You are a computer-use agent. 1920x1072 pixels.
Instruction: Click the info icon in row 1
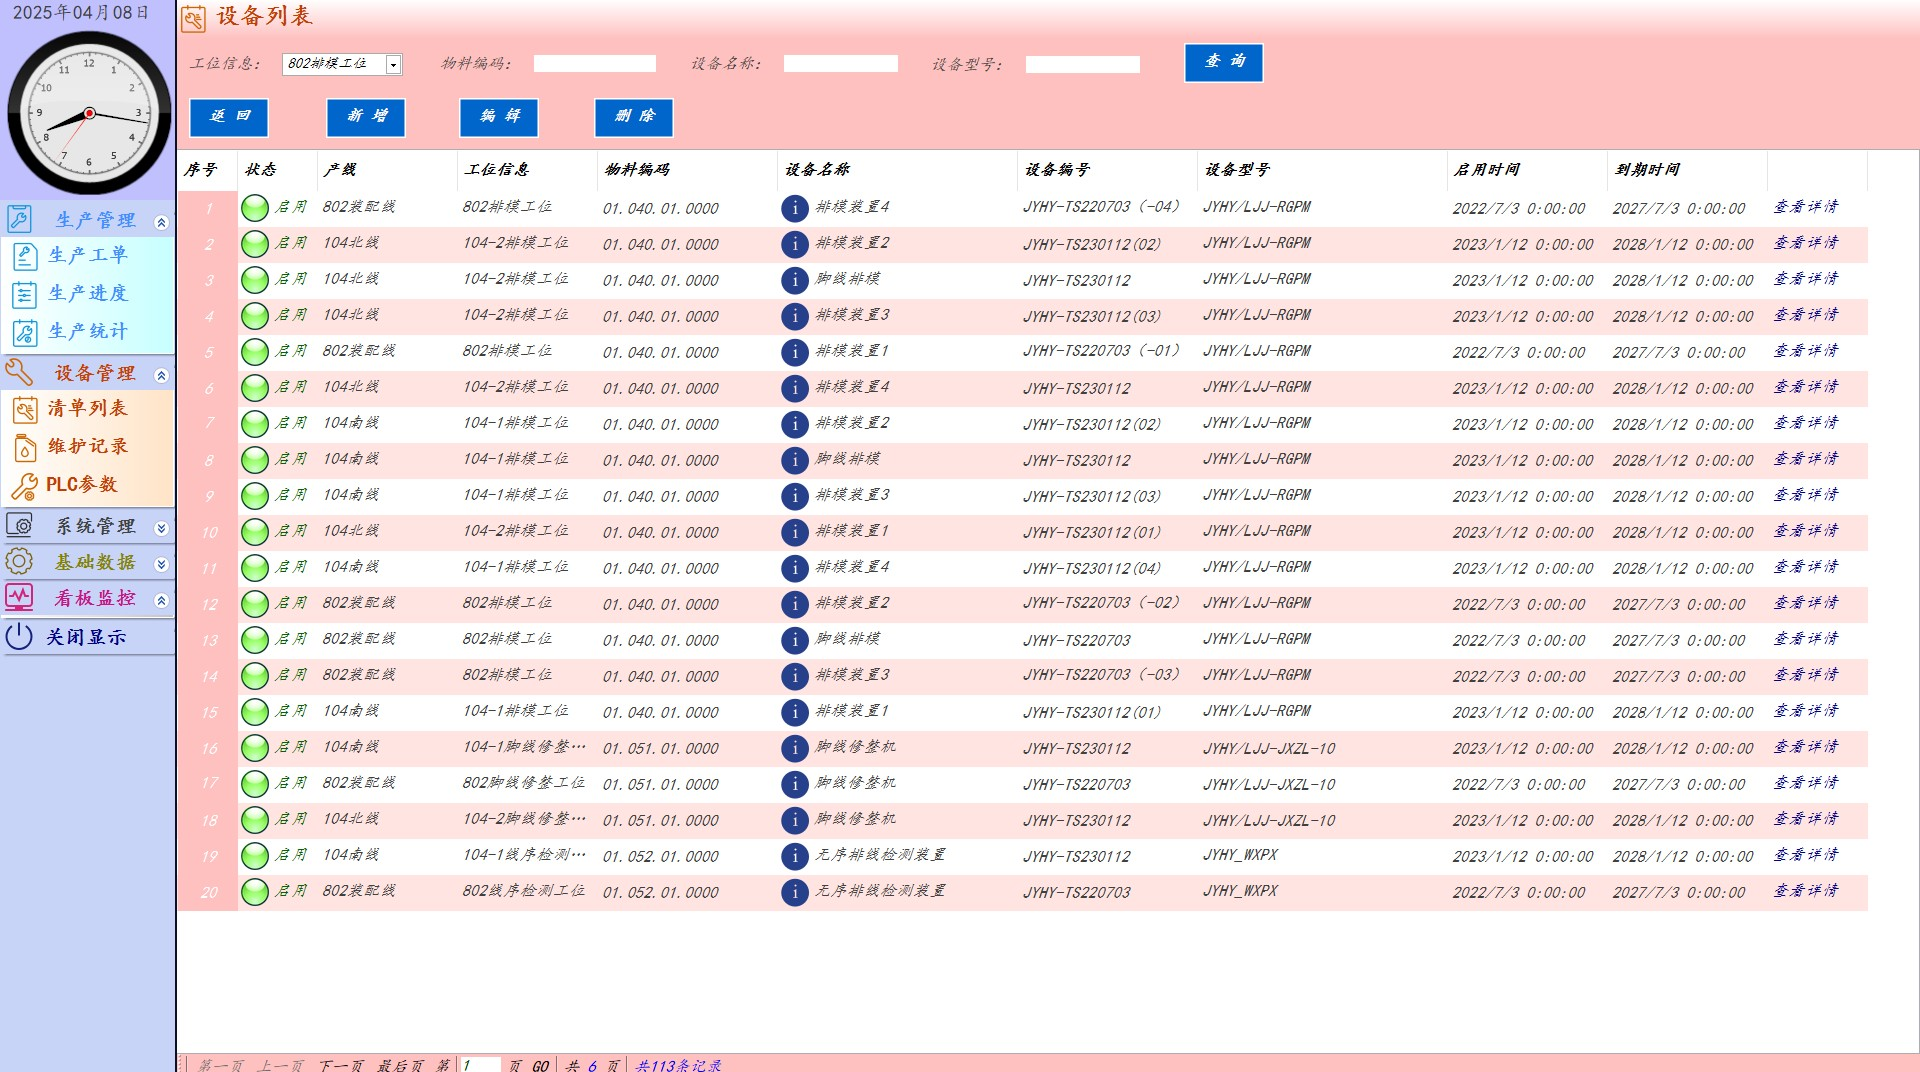click(x=794, y=208)
